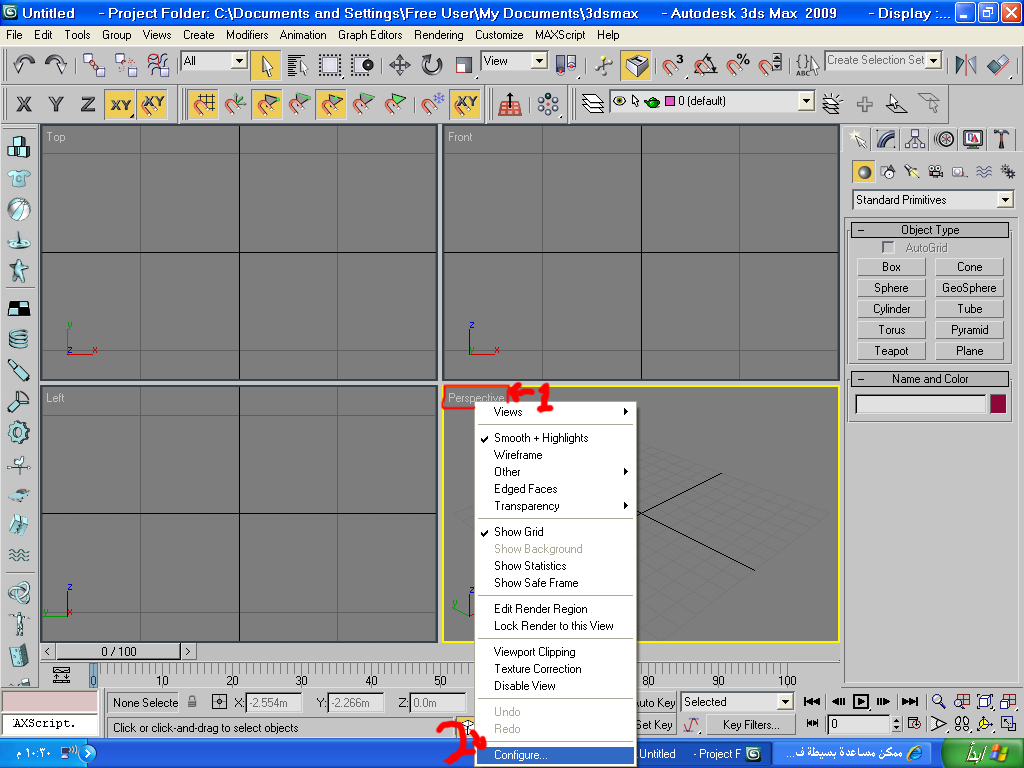Image resolution: width=1024 pixels, height=768 pixels.
Task: Choose Select and Rotate tool
Action: 431,65
